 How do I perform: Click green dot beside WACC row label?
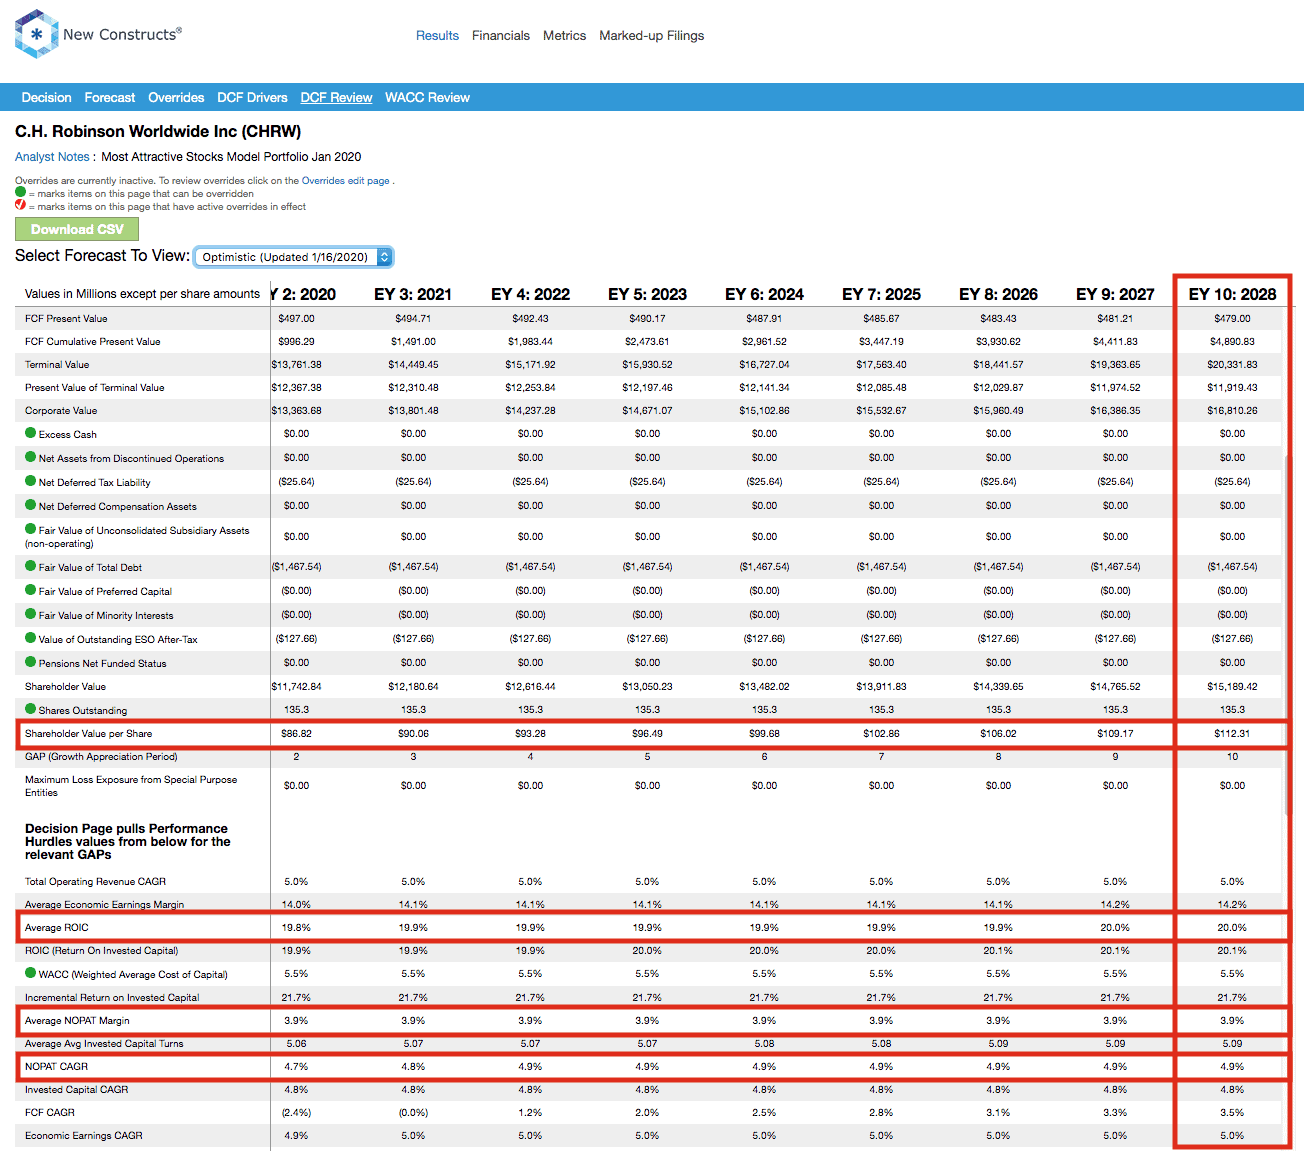pos(31,973)
